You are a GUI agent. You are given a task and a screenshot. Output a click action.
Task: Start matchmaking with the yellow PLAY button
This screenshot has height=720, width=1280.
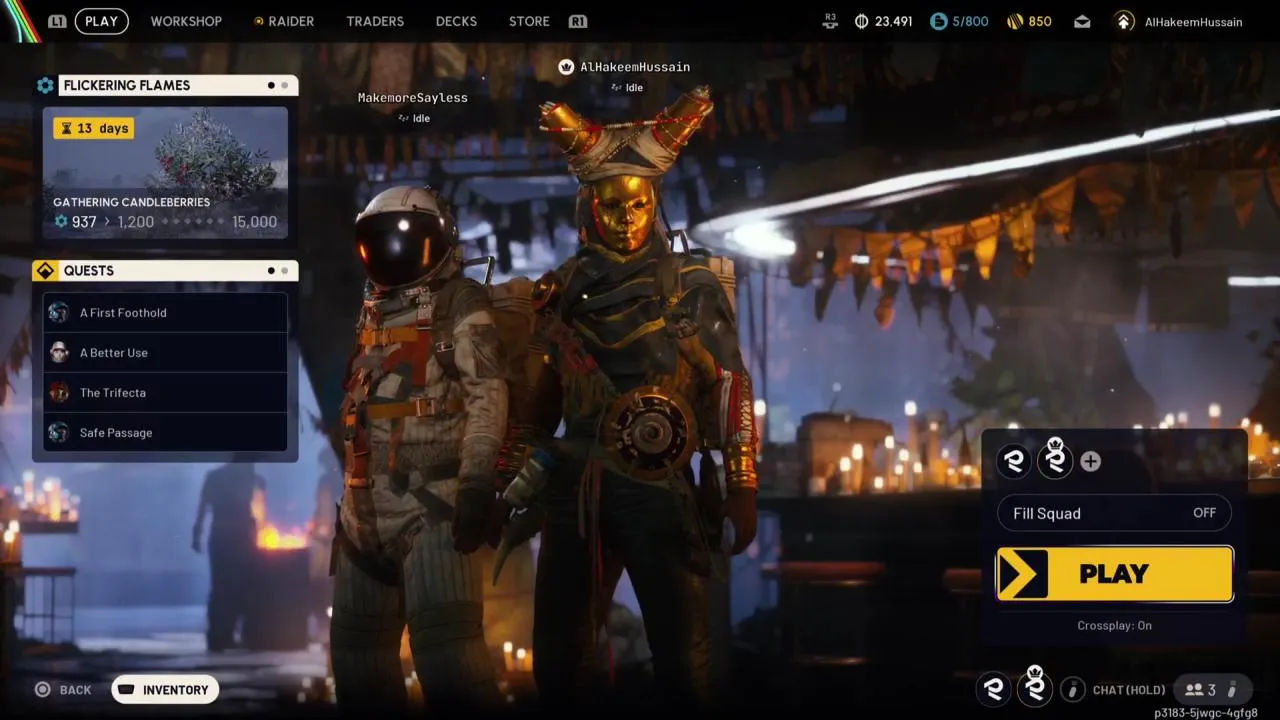pyautogui.click(x=1115, y=574)
